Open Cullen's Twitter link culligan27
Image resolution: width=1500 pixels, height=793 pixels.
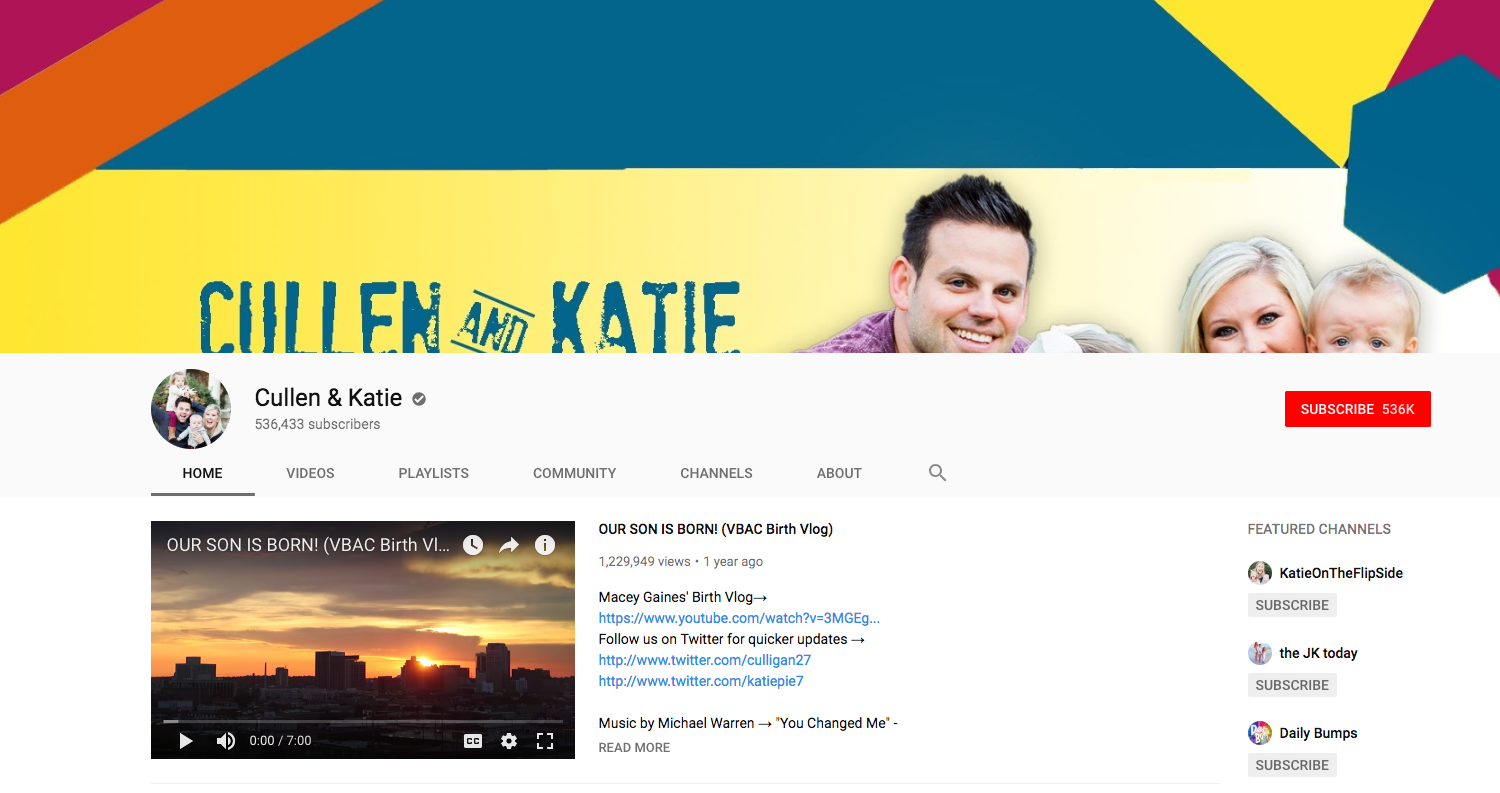click(x=704, y=659)
